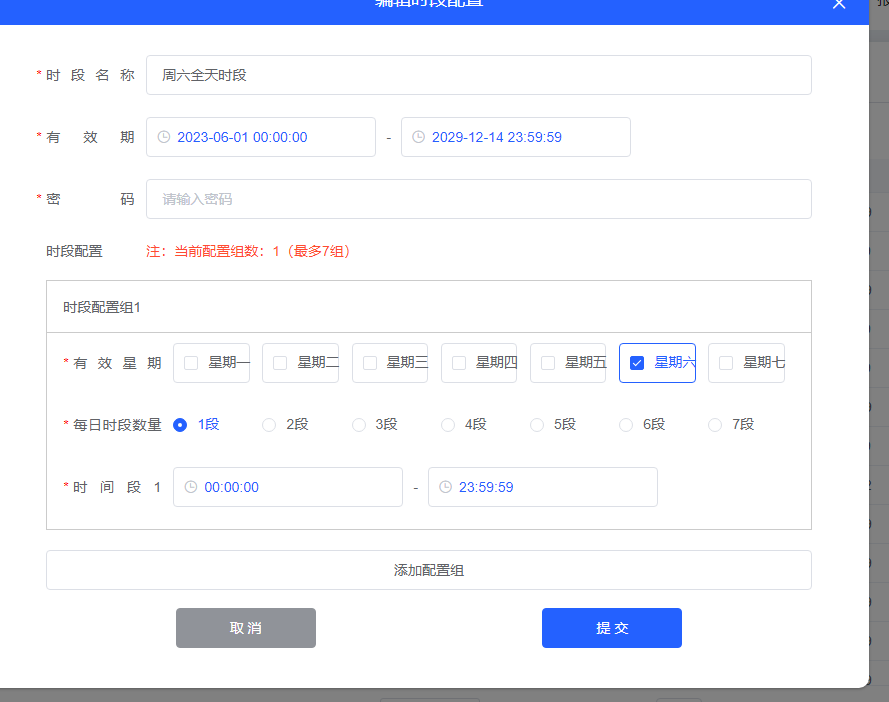
Task: Uncheck the 星期六 checkbox
Action: pos(637,363)
